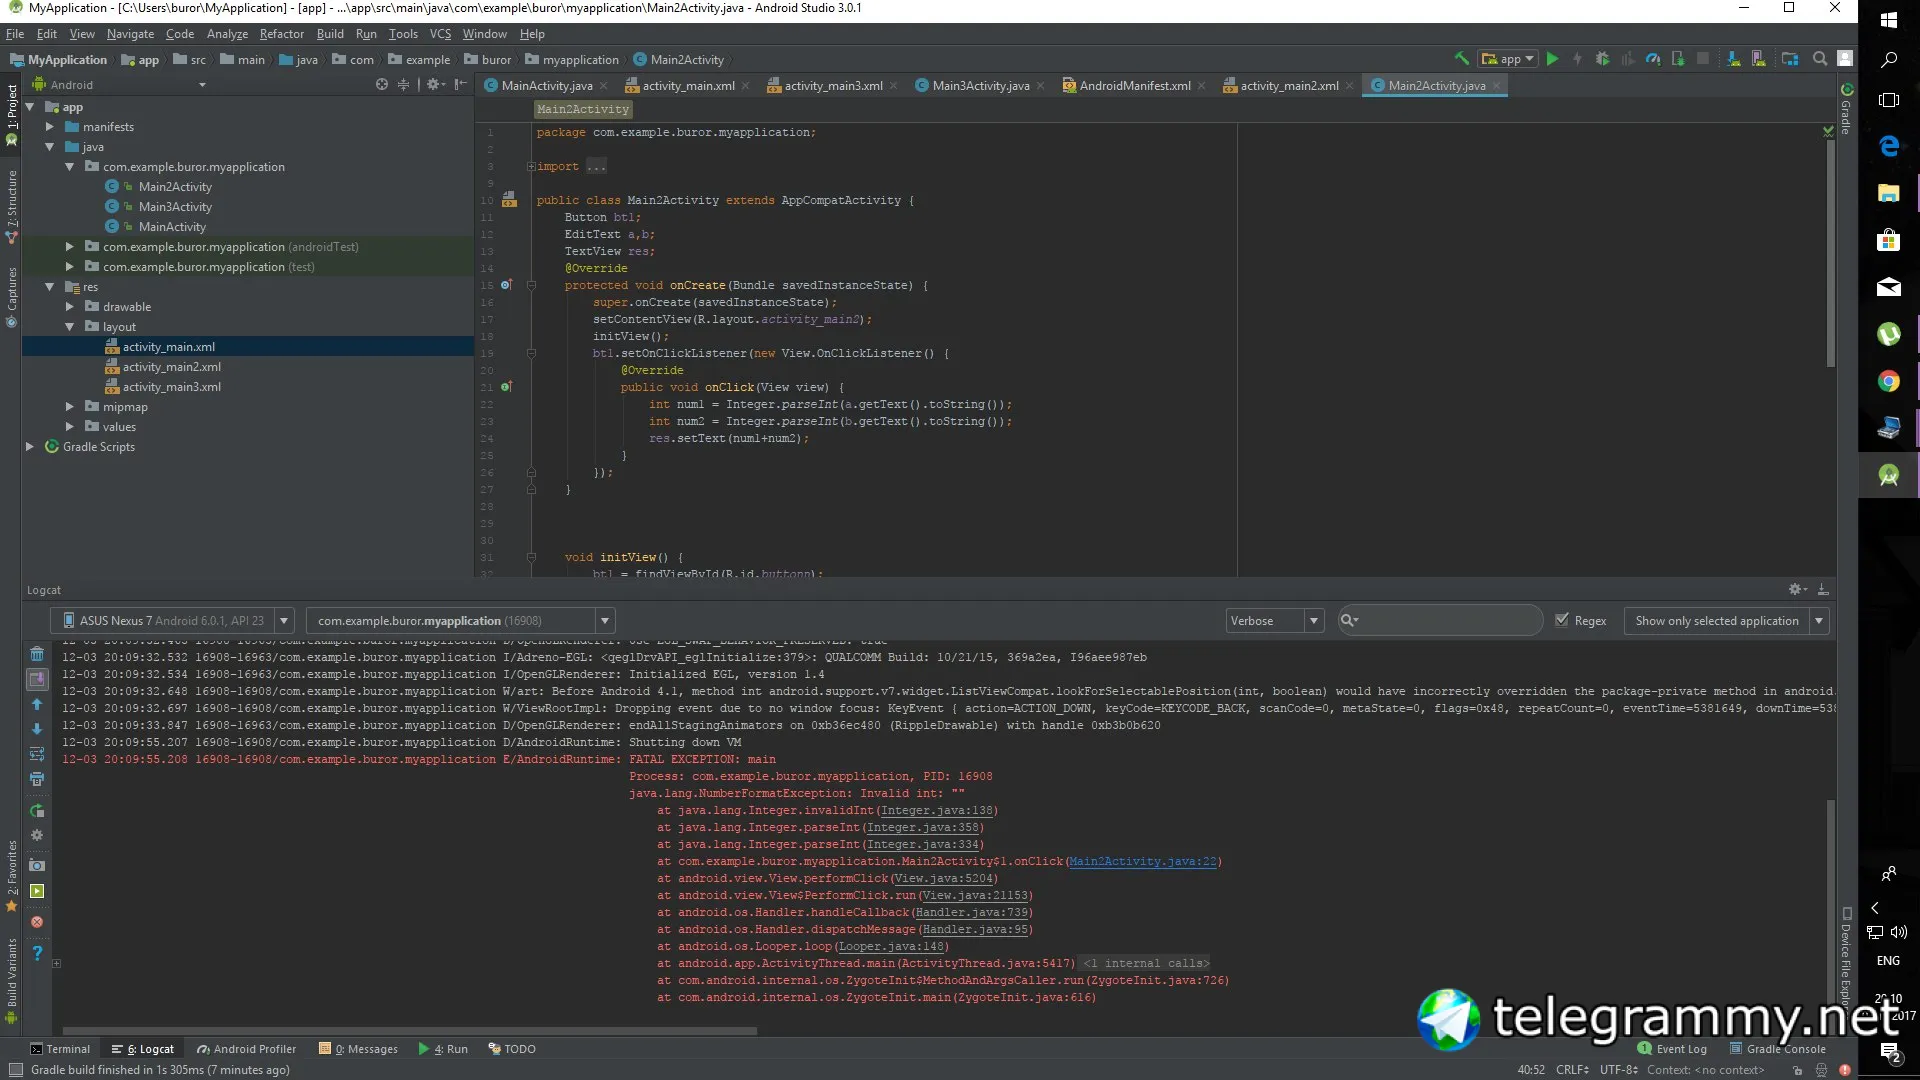Open the Android Profiler gauge icon in toolbar
Image resolution: width=1920 pixels, height=1080 pixels.
(x=1653, y=59)
